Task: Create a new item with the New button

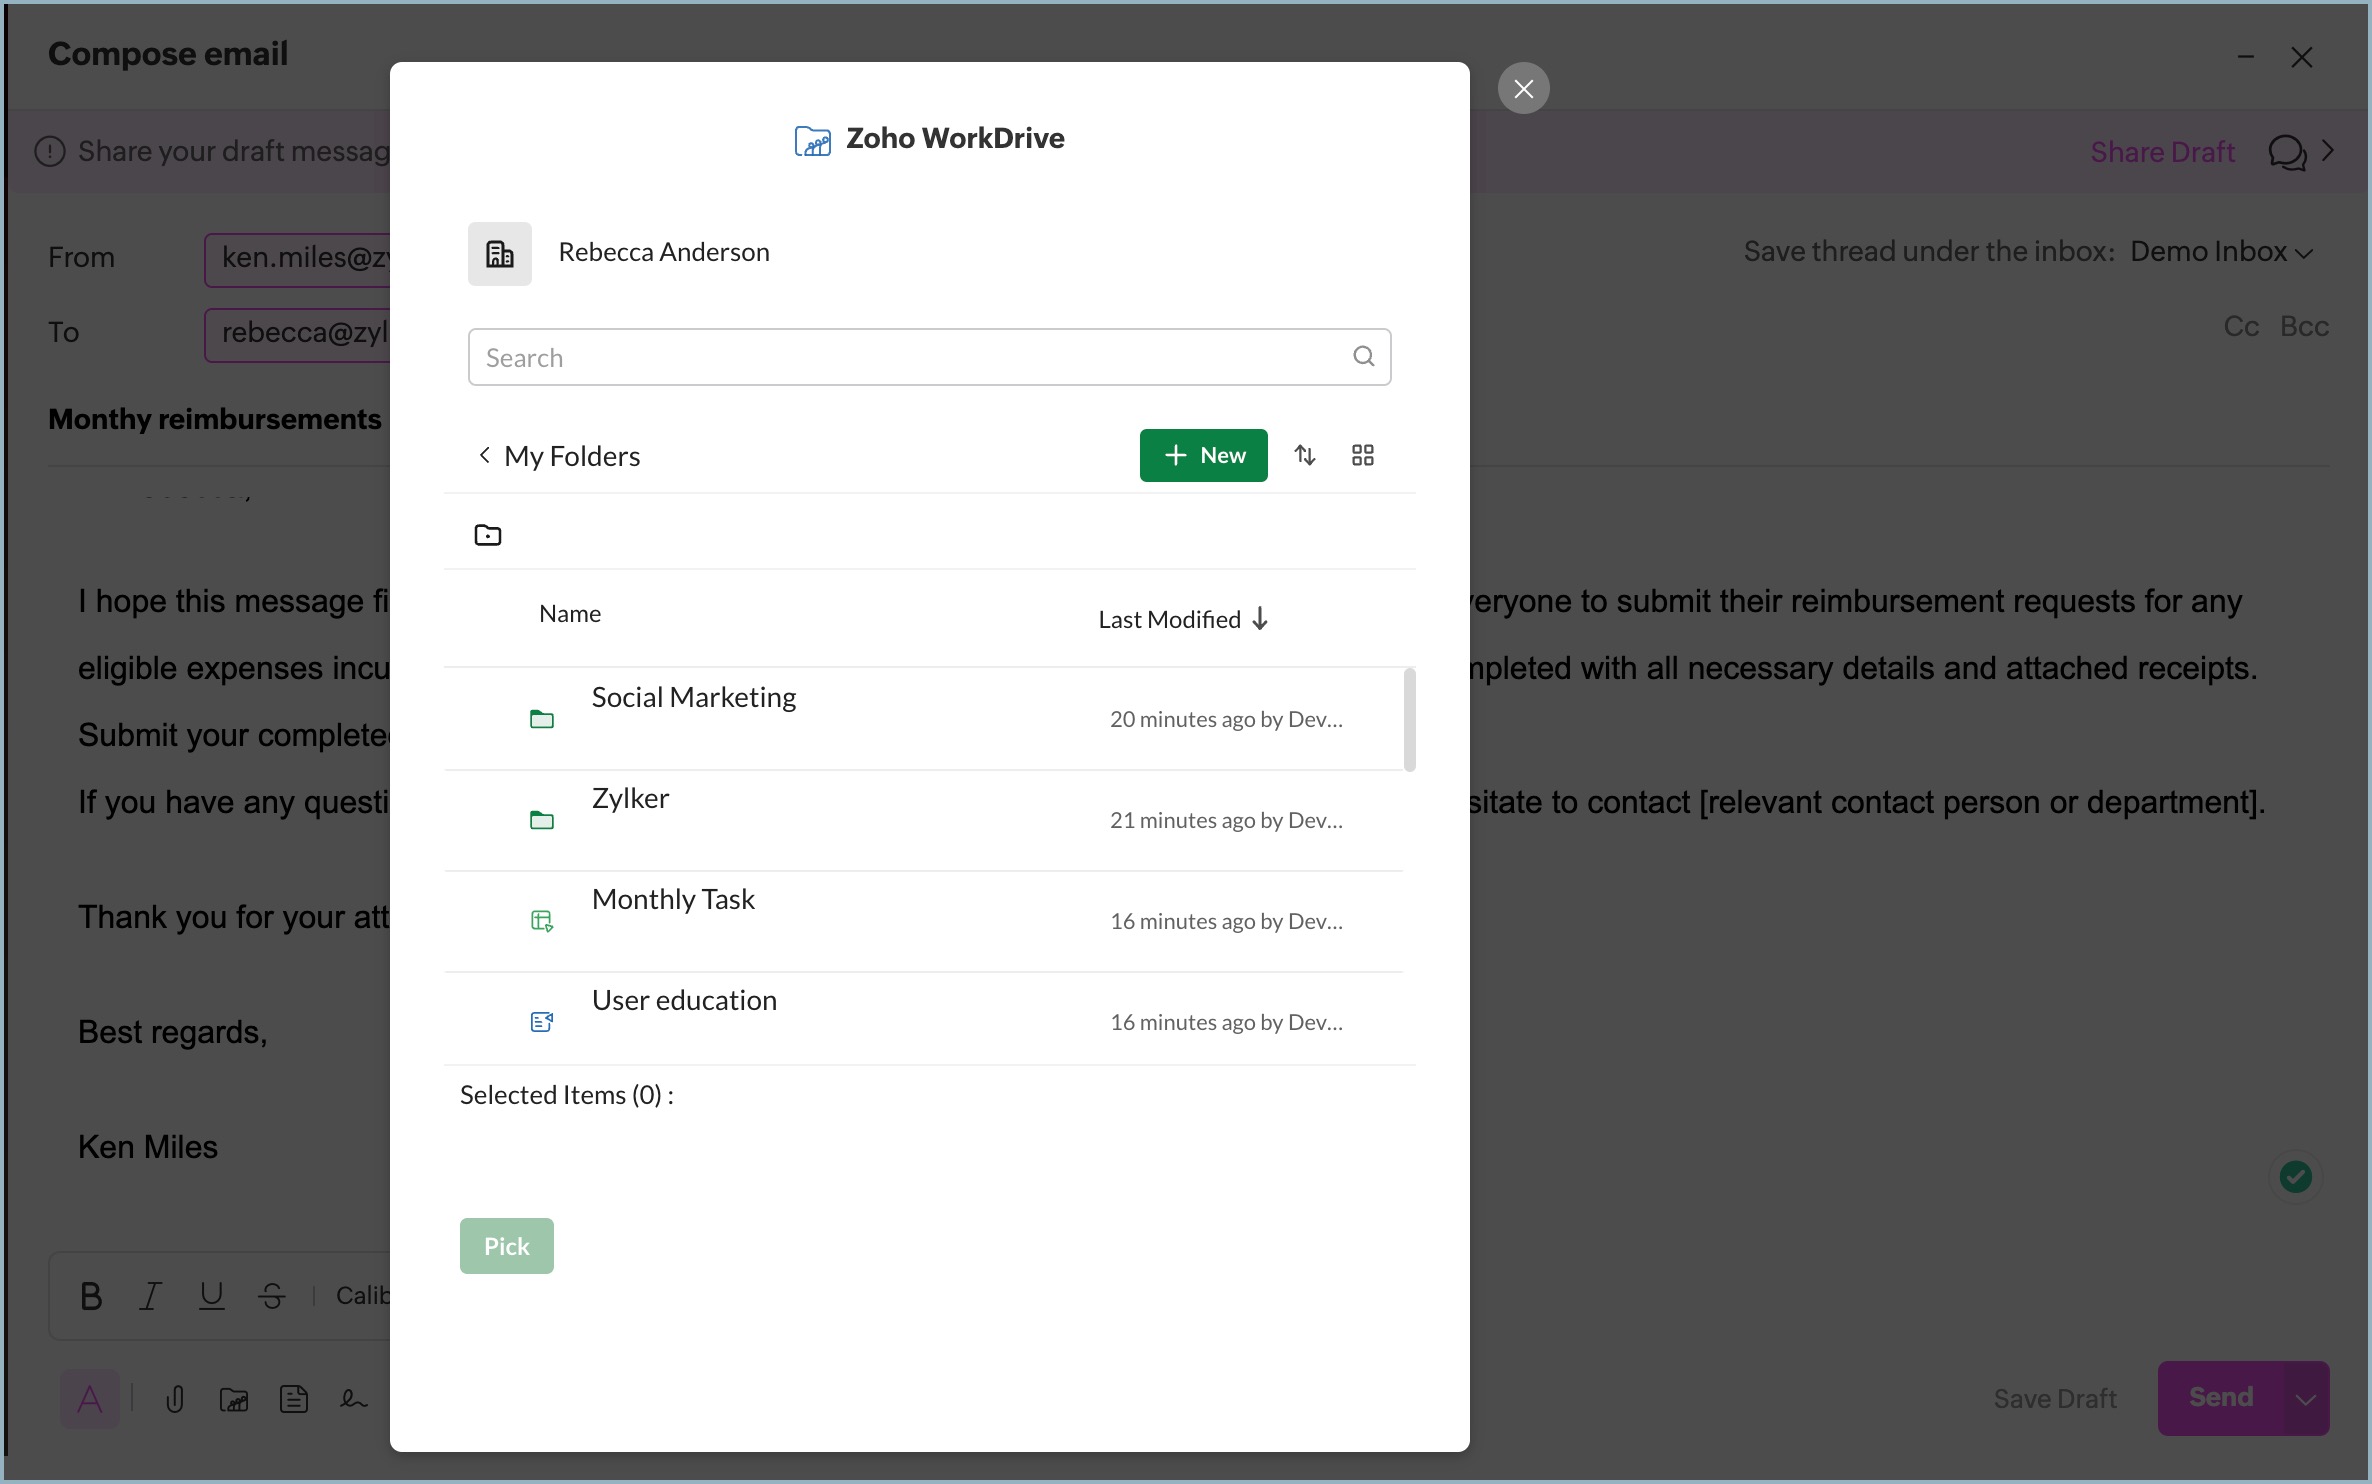Action: [x=1203, y=456]
